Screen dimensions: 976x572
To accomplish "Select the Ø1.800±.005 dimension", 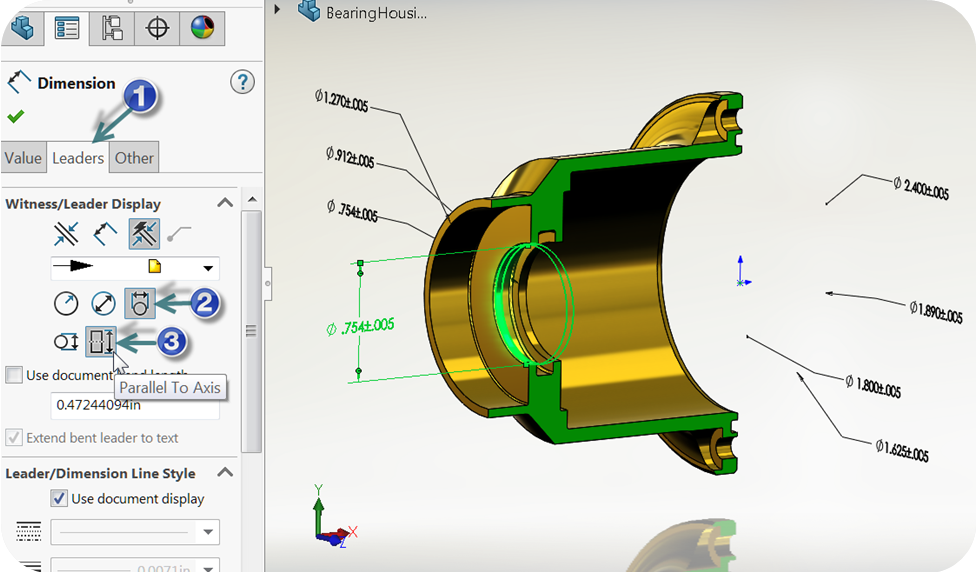I will pos(873,386).
